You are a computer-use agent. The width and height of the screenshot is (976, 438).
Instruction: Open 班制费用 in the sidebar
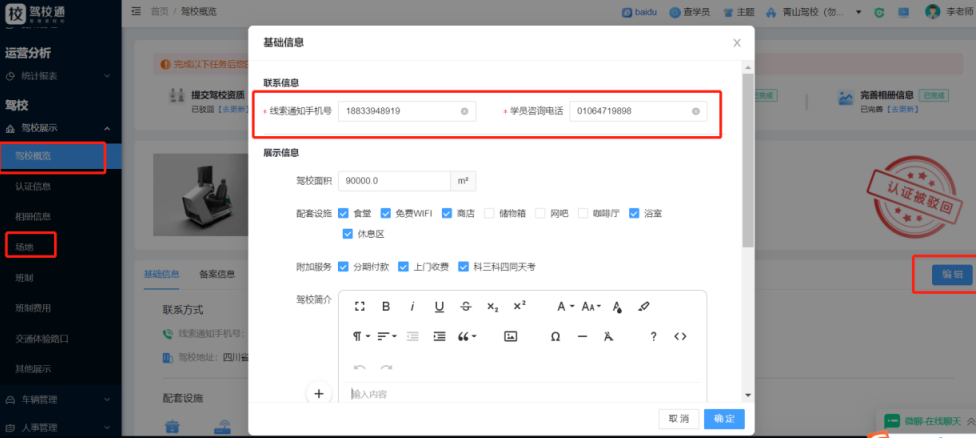[33, 308]
